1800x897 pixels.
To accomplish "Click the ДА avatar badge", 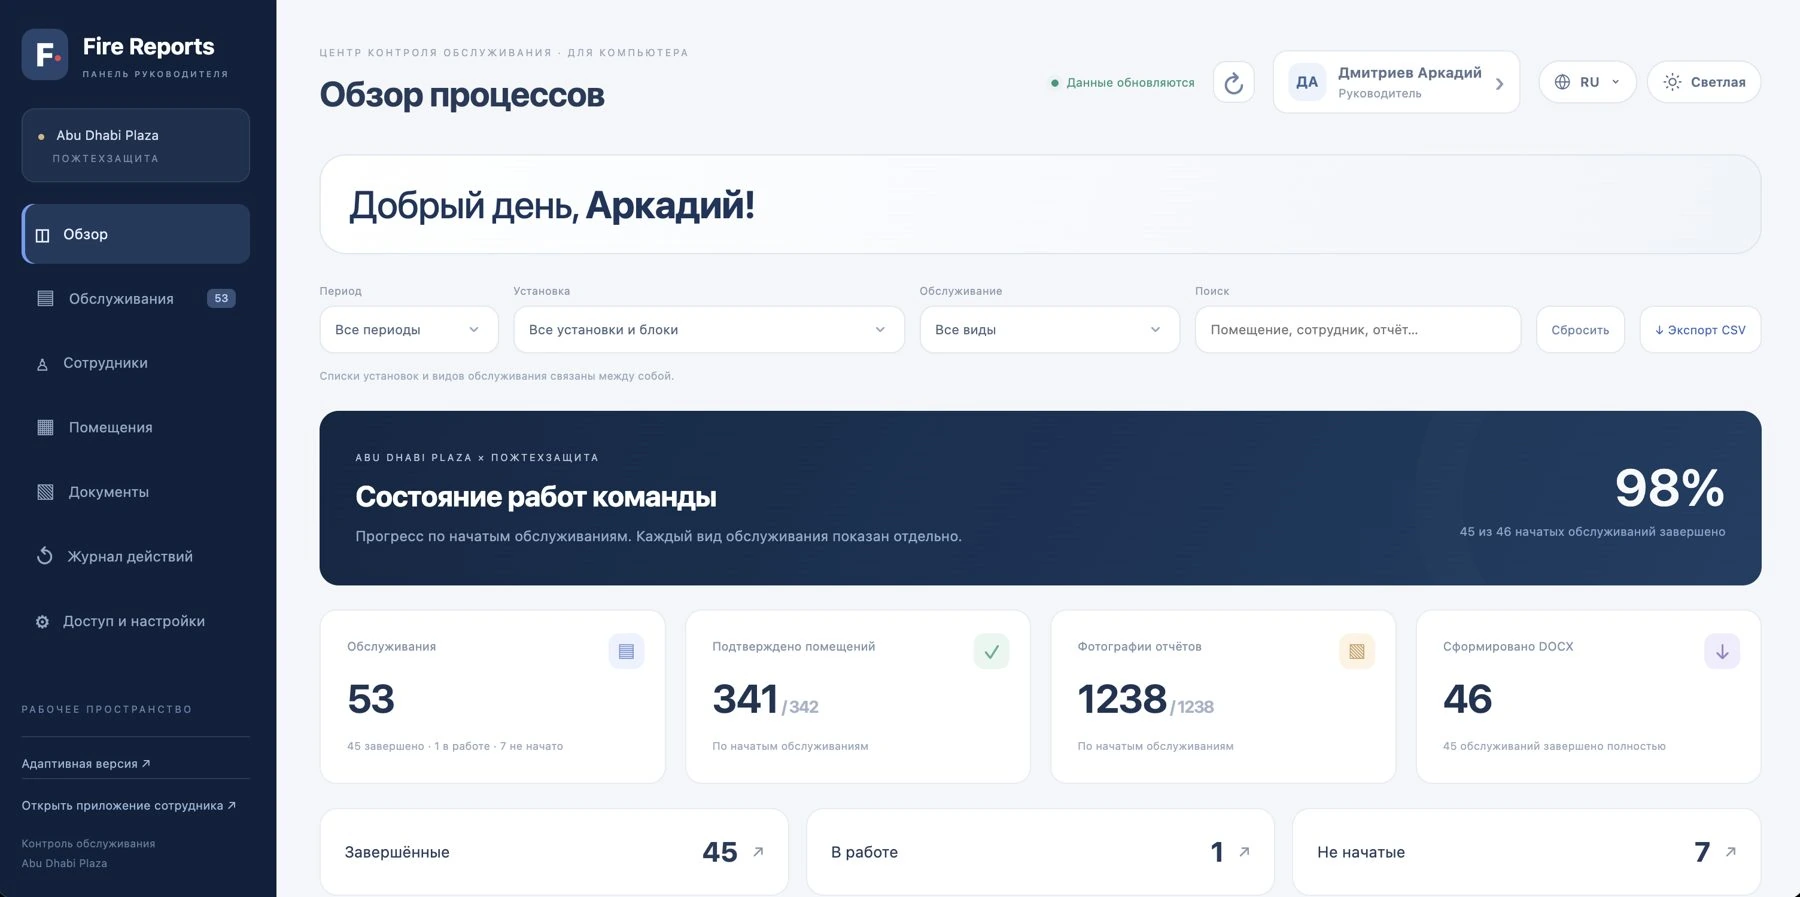I will [1307, 82].
